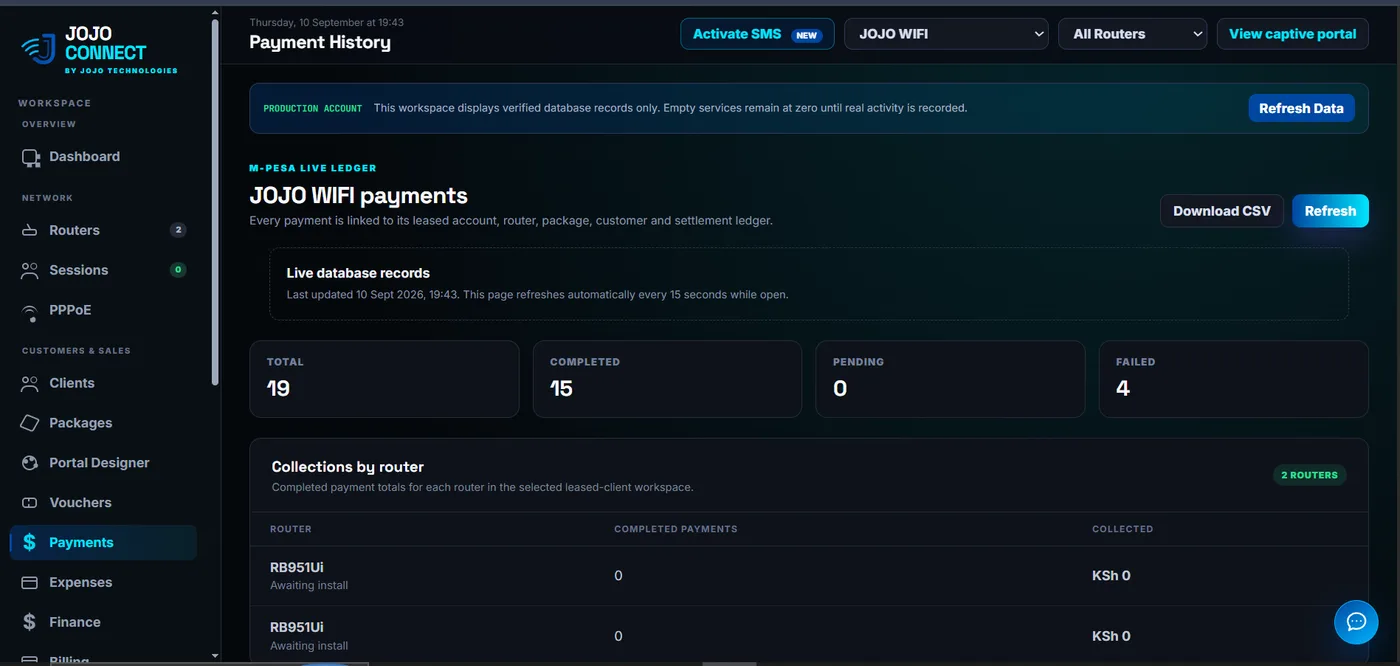
Task: Click the M-PESA LIVE LEDGER label
Action: pos(313,168)
